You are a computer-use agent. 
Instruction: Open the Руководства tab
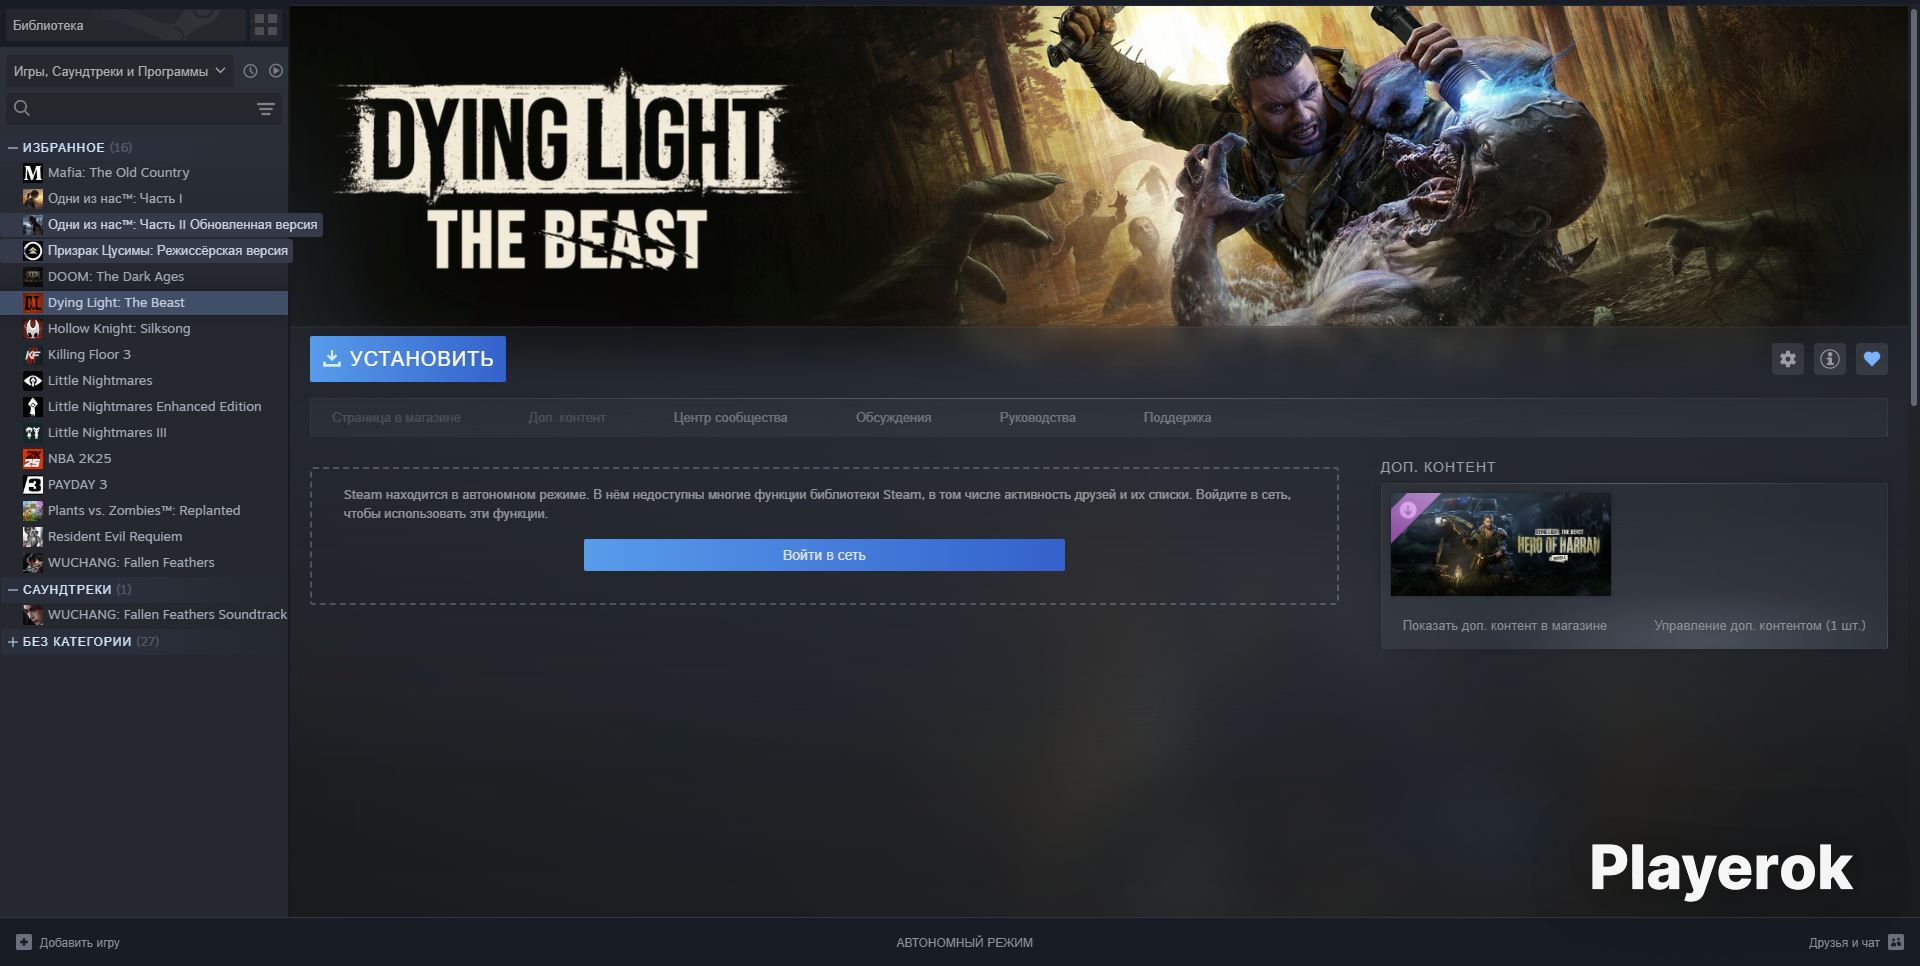click(x=1037, y=418)
